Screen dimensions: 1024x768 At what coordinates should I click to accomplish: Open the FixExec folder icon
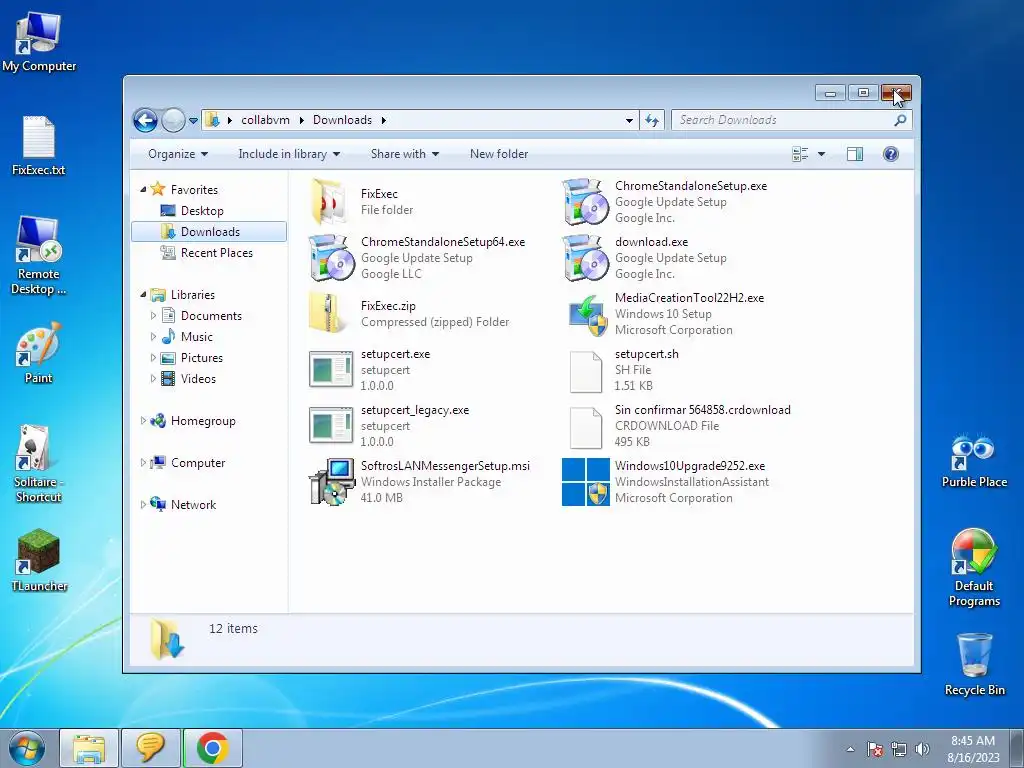click(330, 202)
